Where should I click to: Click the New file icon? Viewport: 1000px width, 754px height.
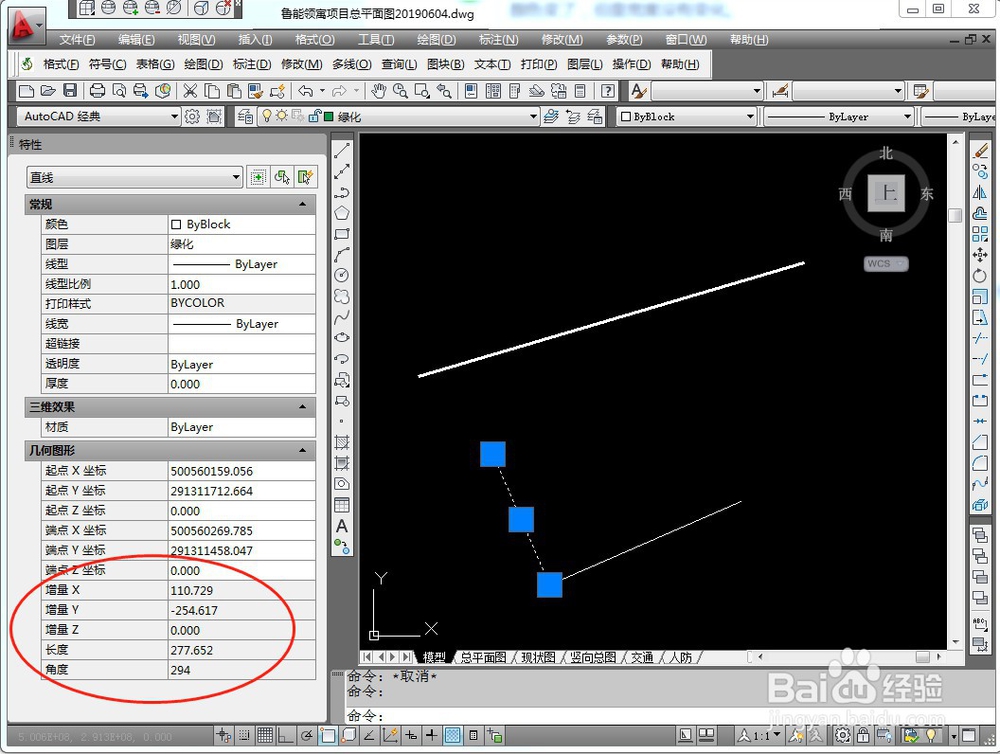(26, 91)
